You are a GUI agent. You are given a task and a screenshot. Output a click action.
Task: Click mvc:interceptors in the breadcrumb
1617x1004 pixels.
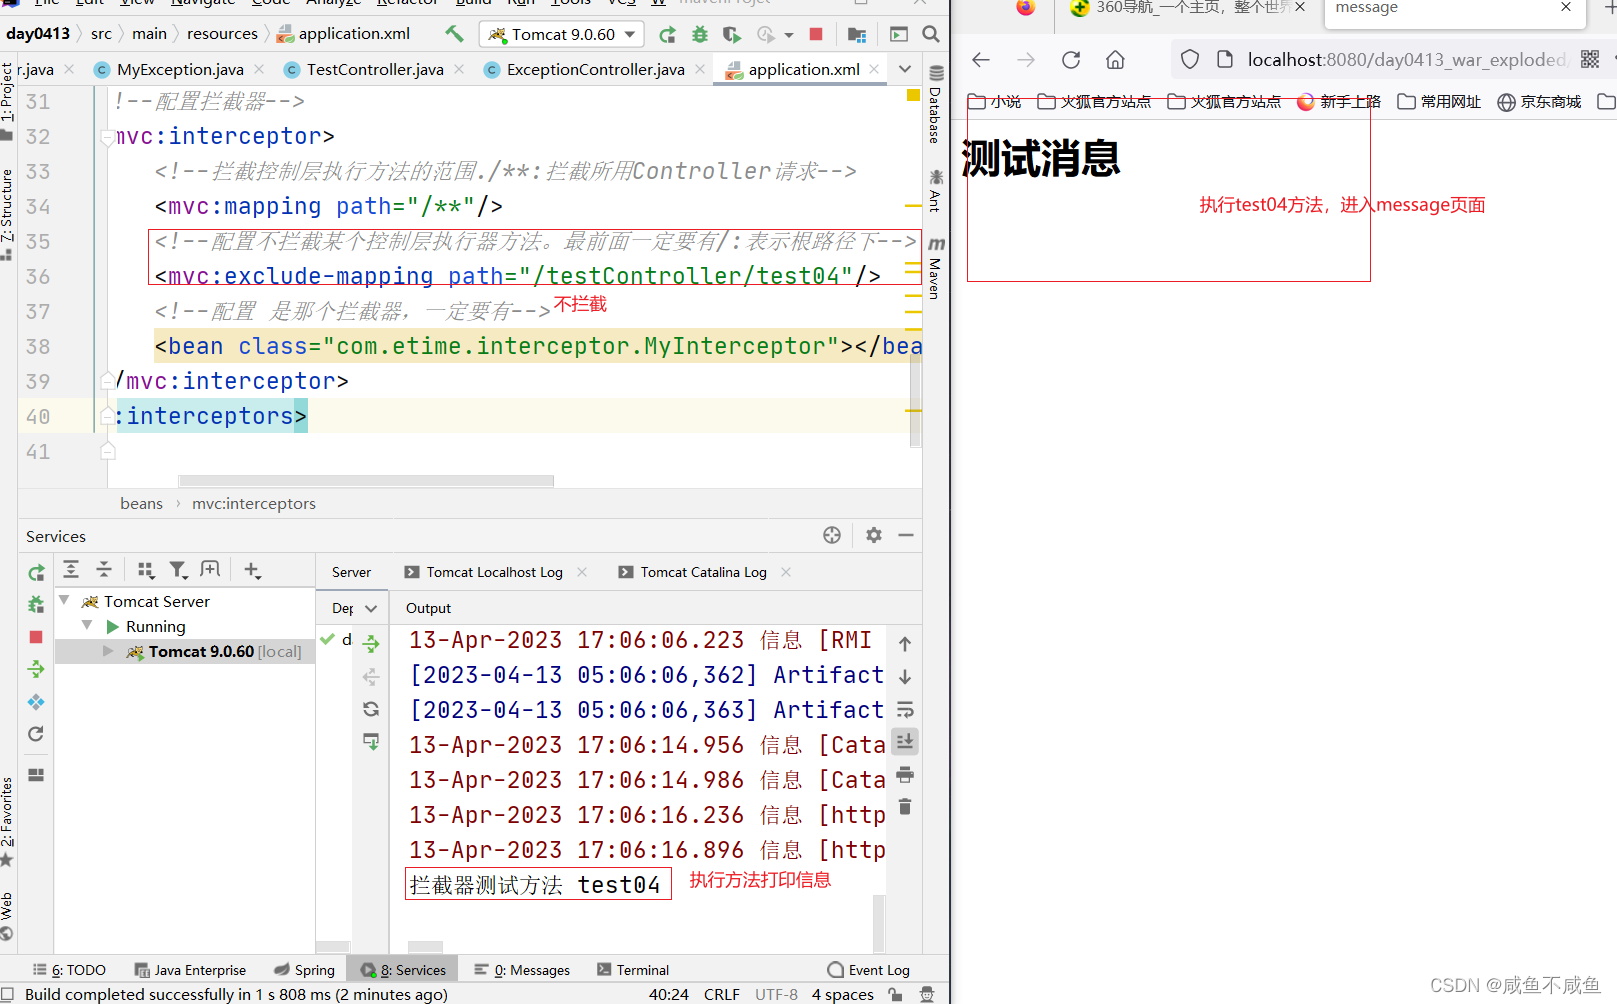tap(254, 503)
